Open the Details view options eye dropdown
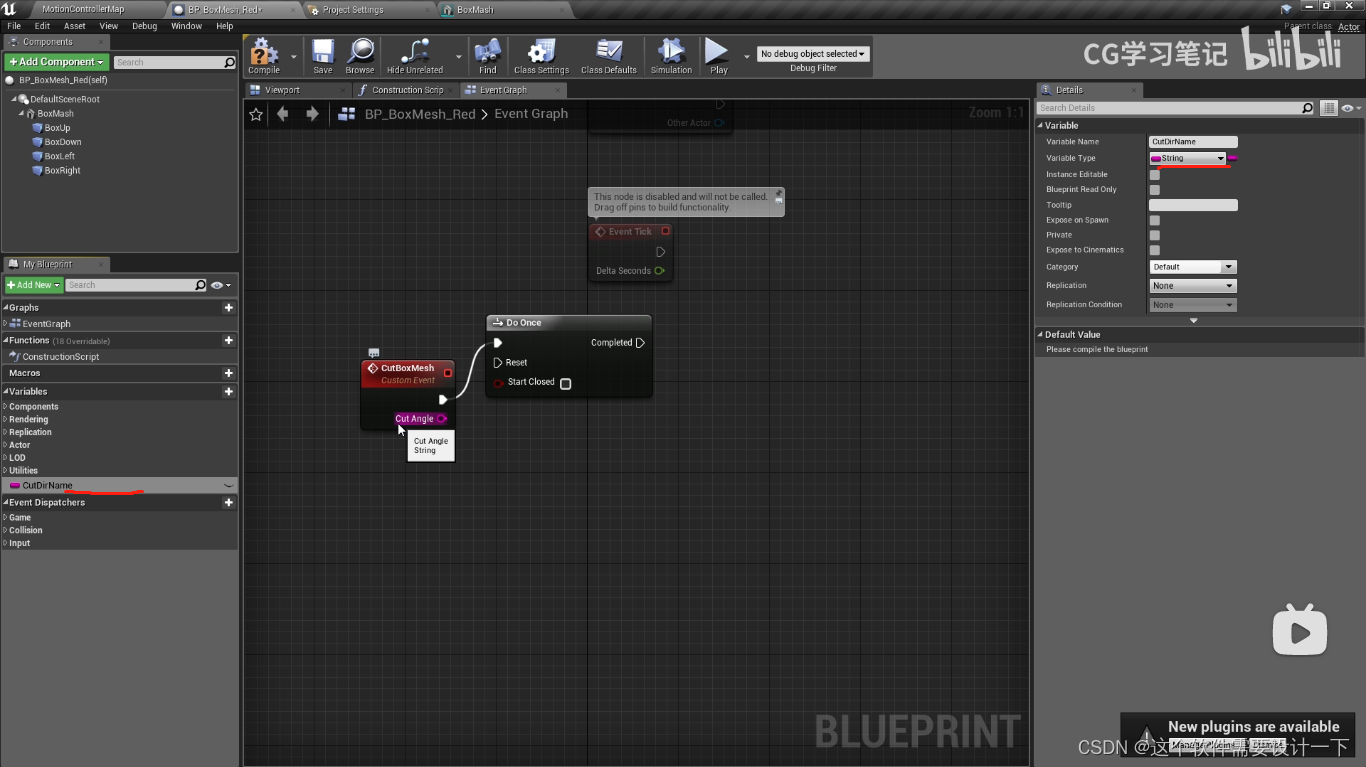Image resolution: width=1366 pixels, height=767 pixels. (x=1350, y=108)
